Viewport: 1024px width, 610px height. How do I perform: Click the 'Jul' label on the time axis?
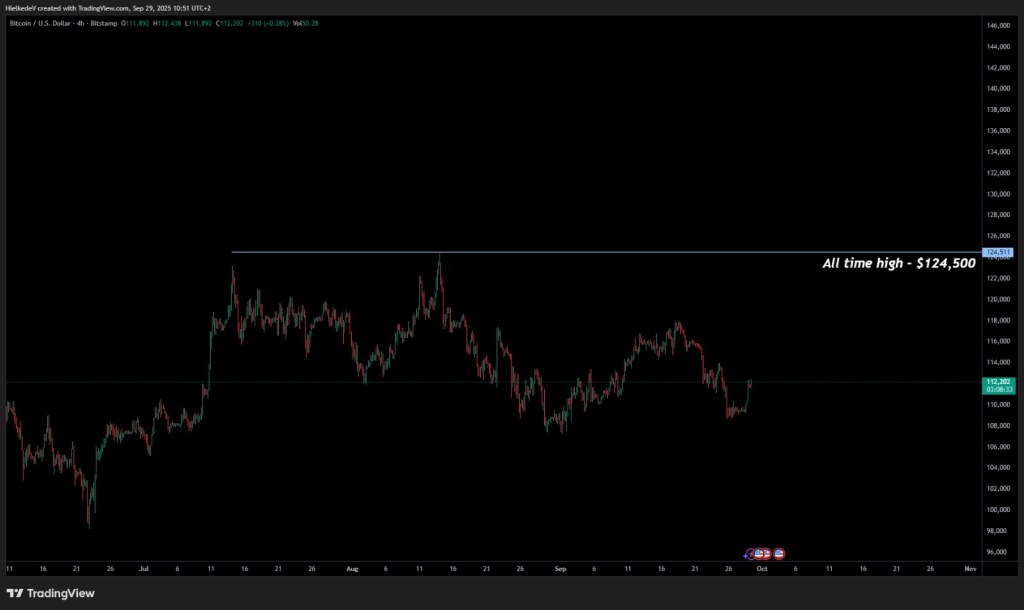[144, 568]
